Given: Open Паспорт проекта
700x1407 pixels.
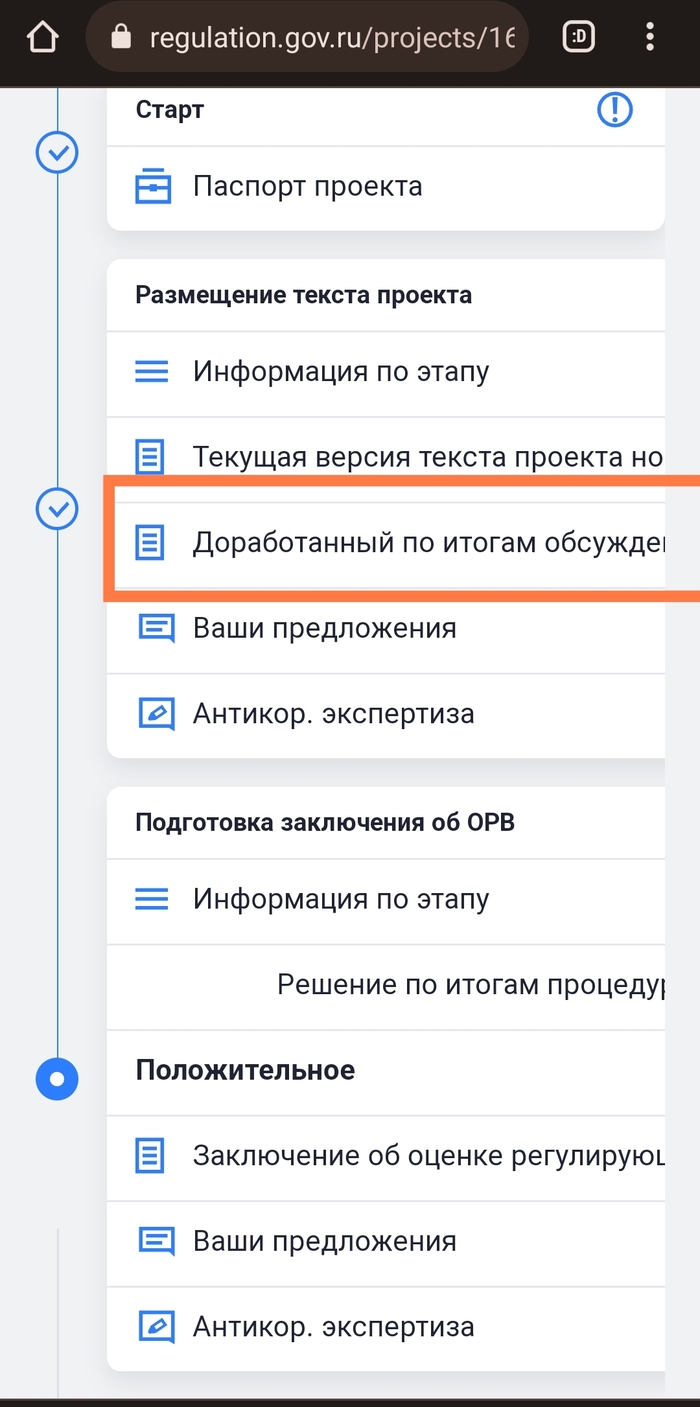Looking at the screenshot, I should pyautogui.click(x=307, y=186).
